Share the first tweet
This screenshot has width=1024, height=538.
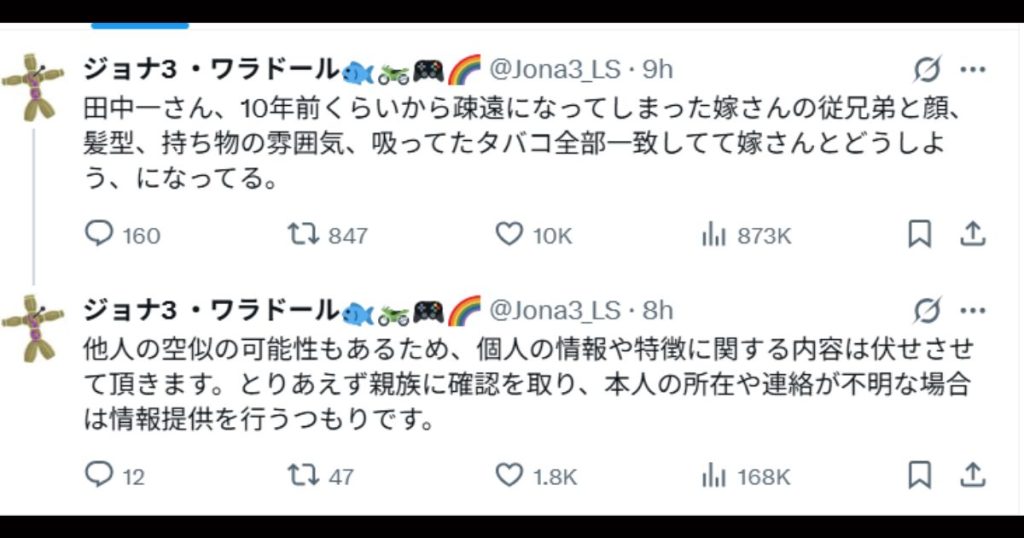970,235
